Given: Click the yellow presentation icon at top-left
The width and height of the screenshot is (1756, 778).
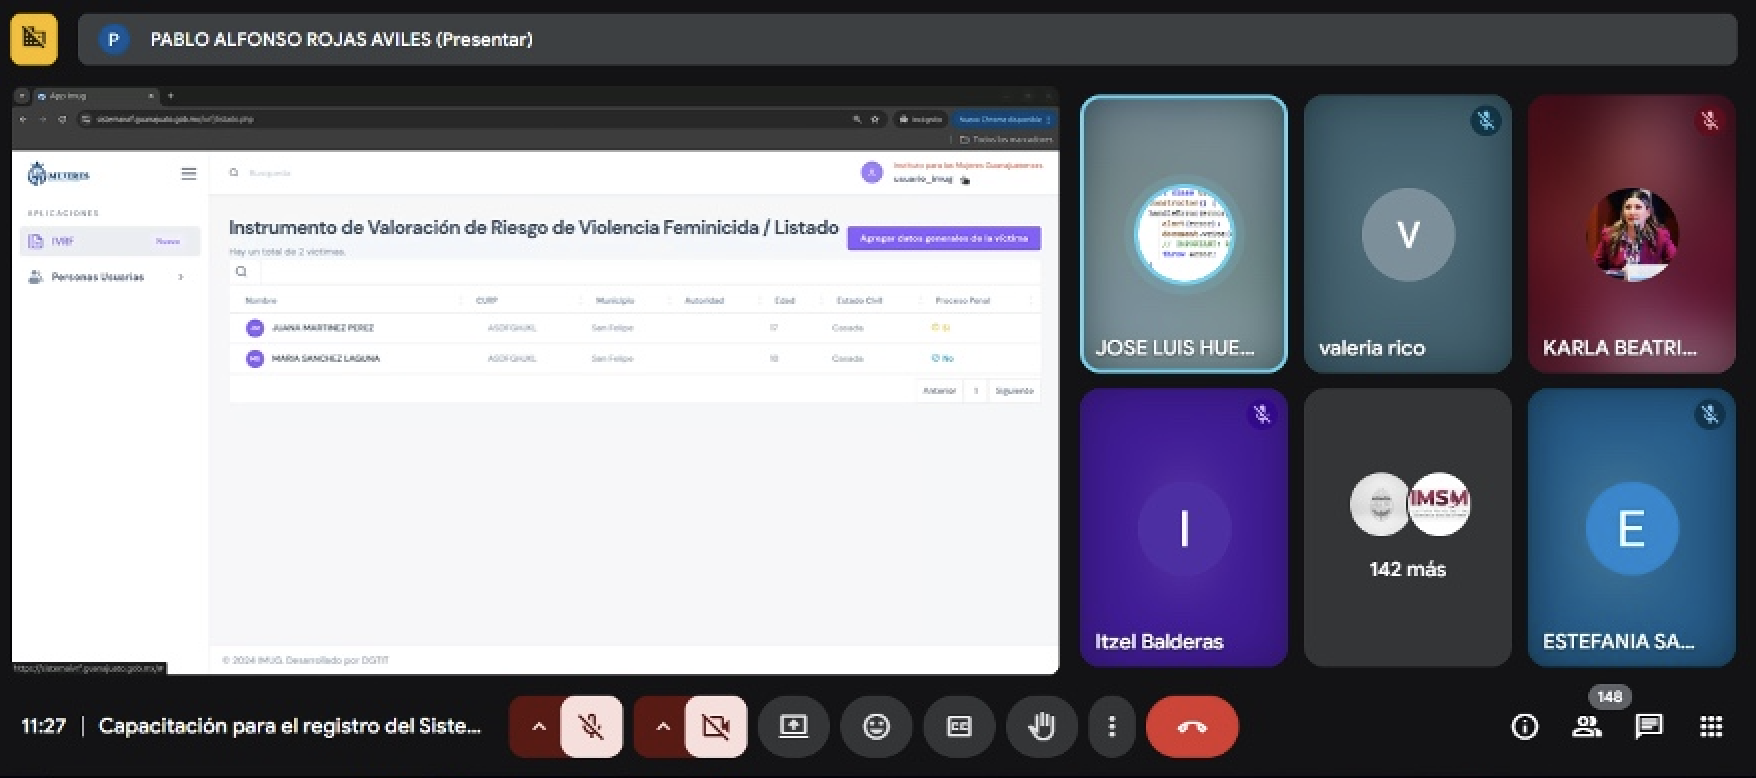Looking at the screenshot, I should [34, 39].
